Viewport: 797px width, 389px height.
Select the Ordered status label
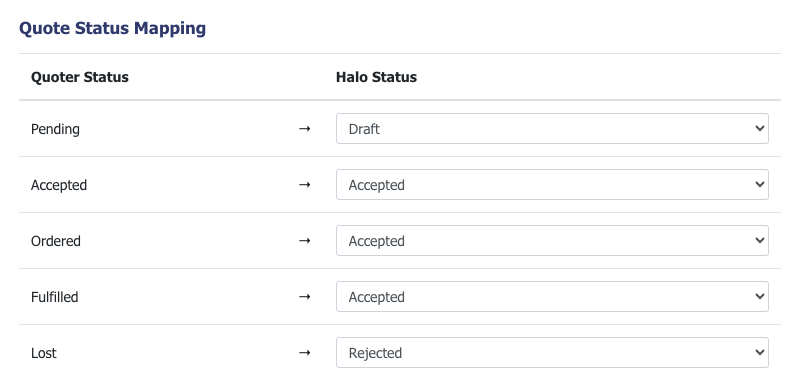click(56, 241)
